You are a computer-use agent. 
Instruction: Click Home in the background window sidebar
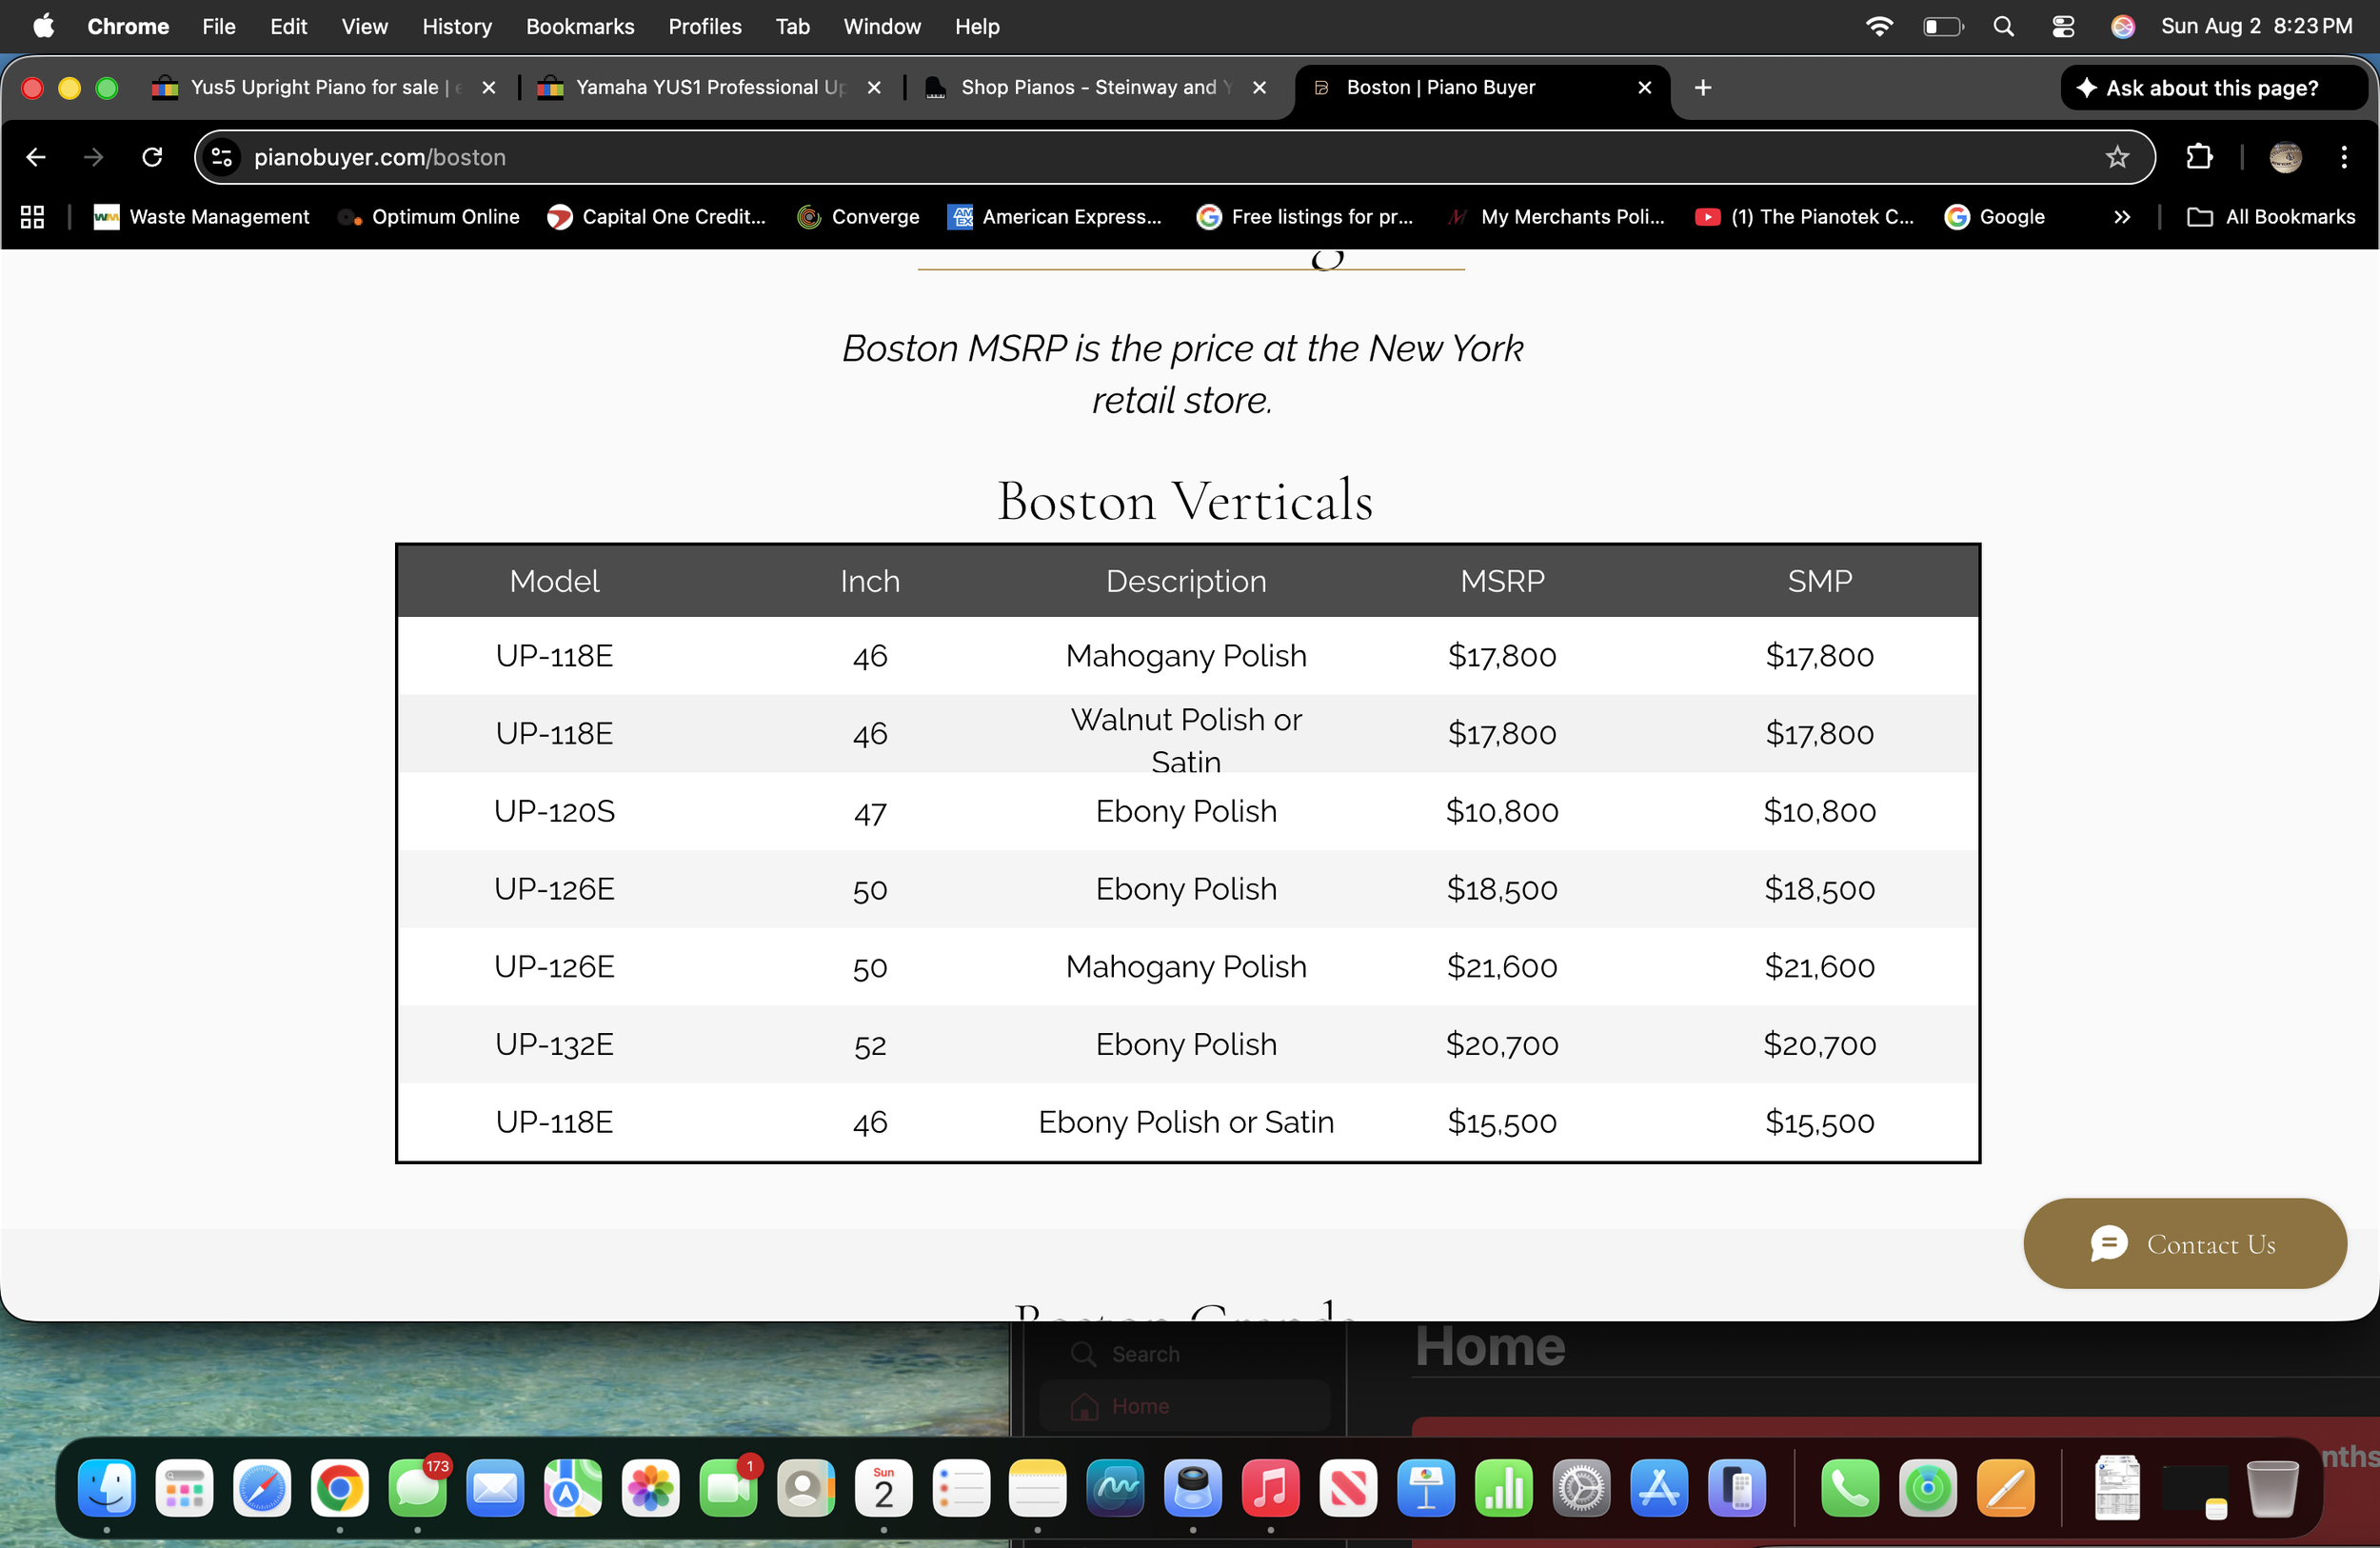1184,1405
